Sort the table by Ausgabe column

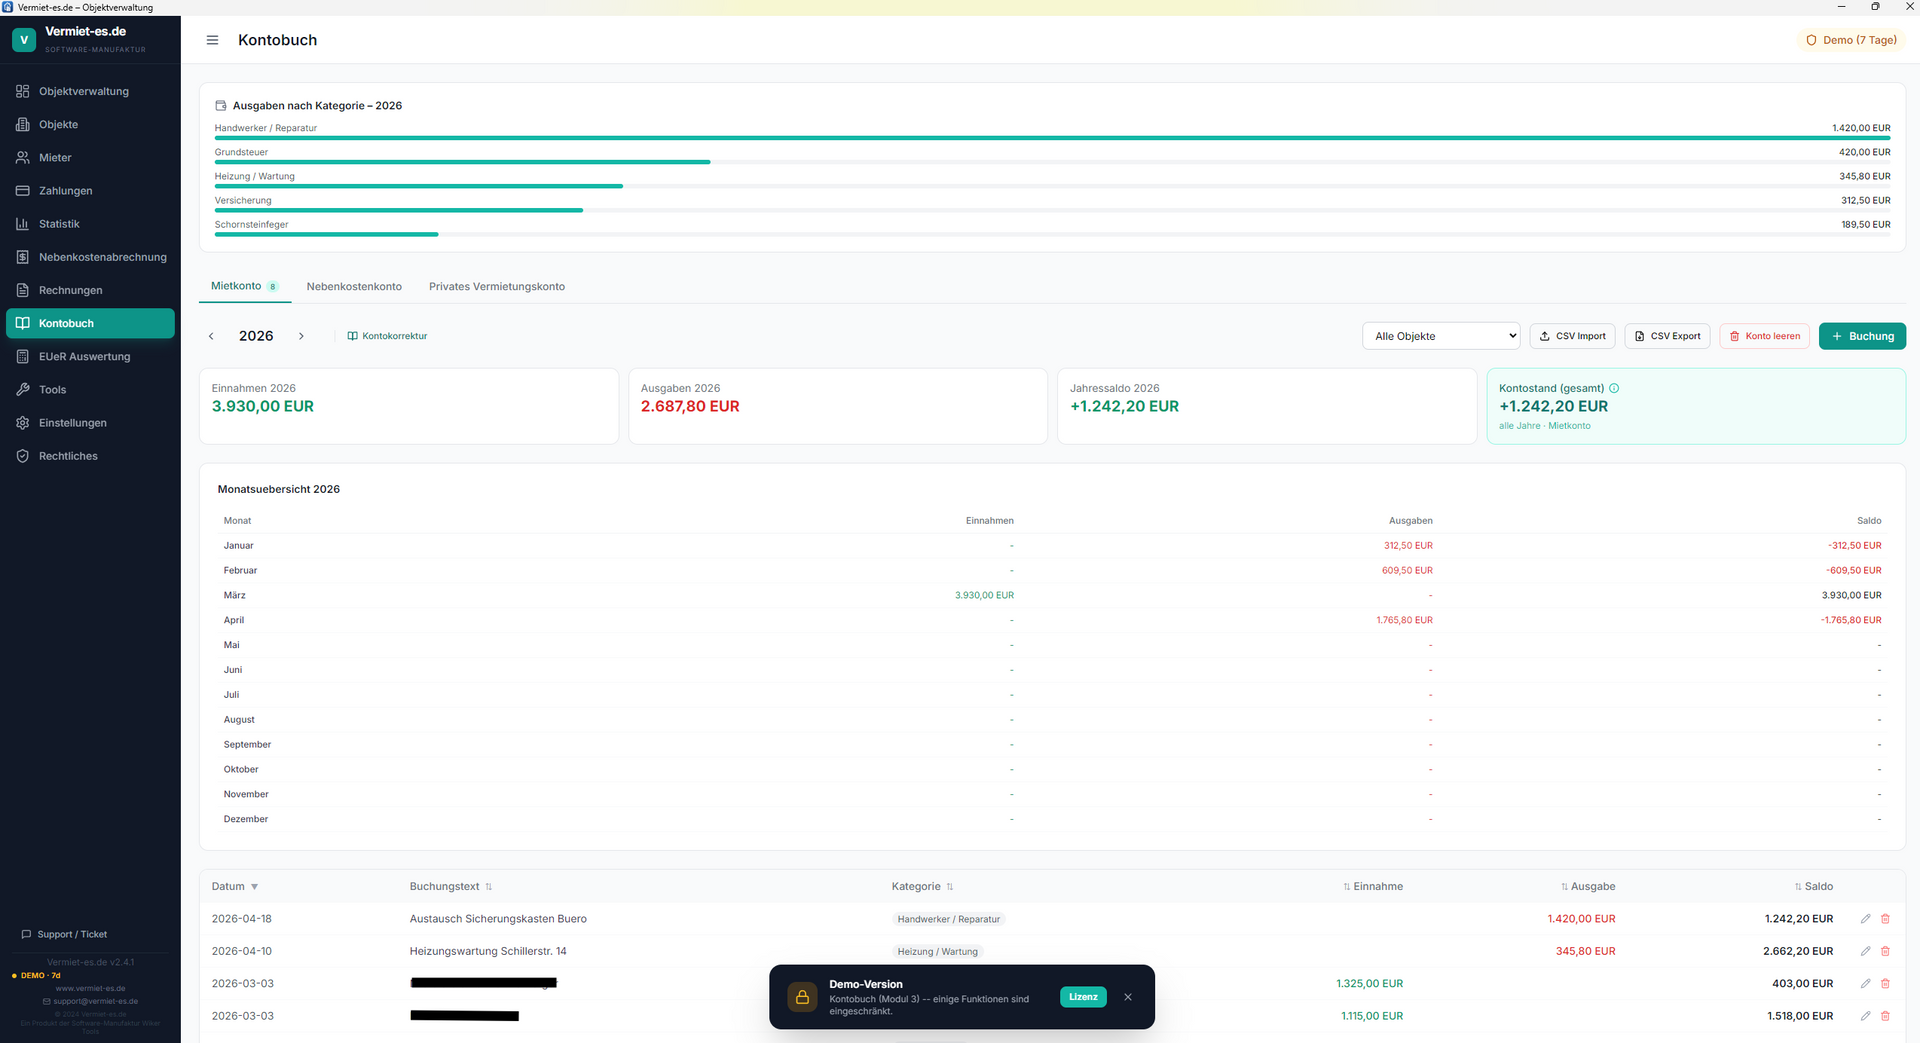tap(1588, 887)
